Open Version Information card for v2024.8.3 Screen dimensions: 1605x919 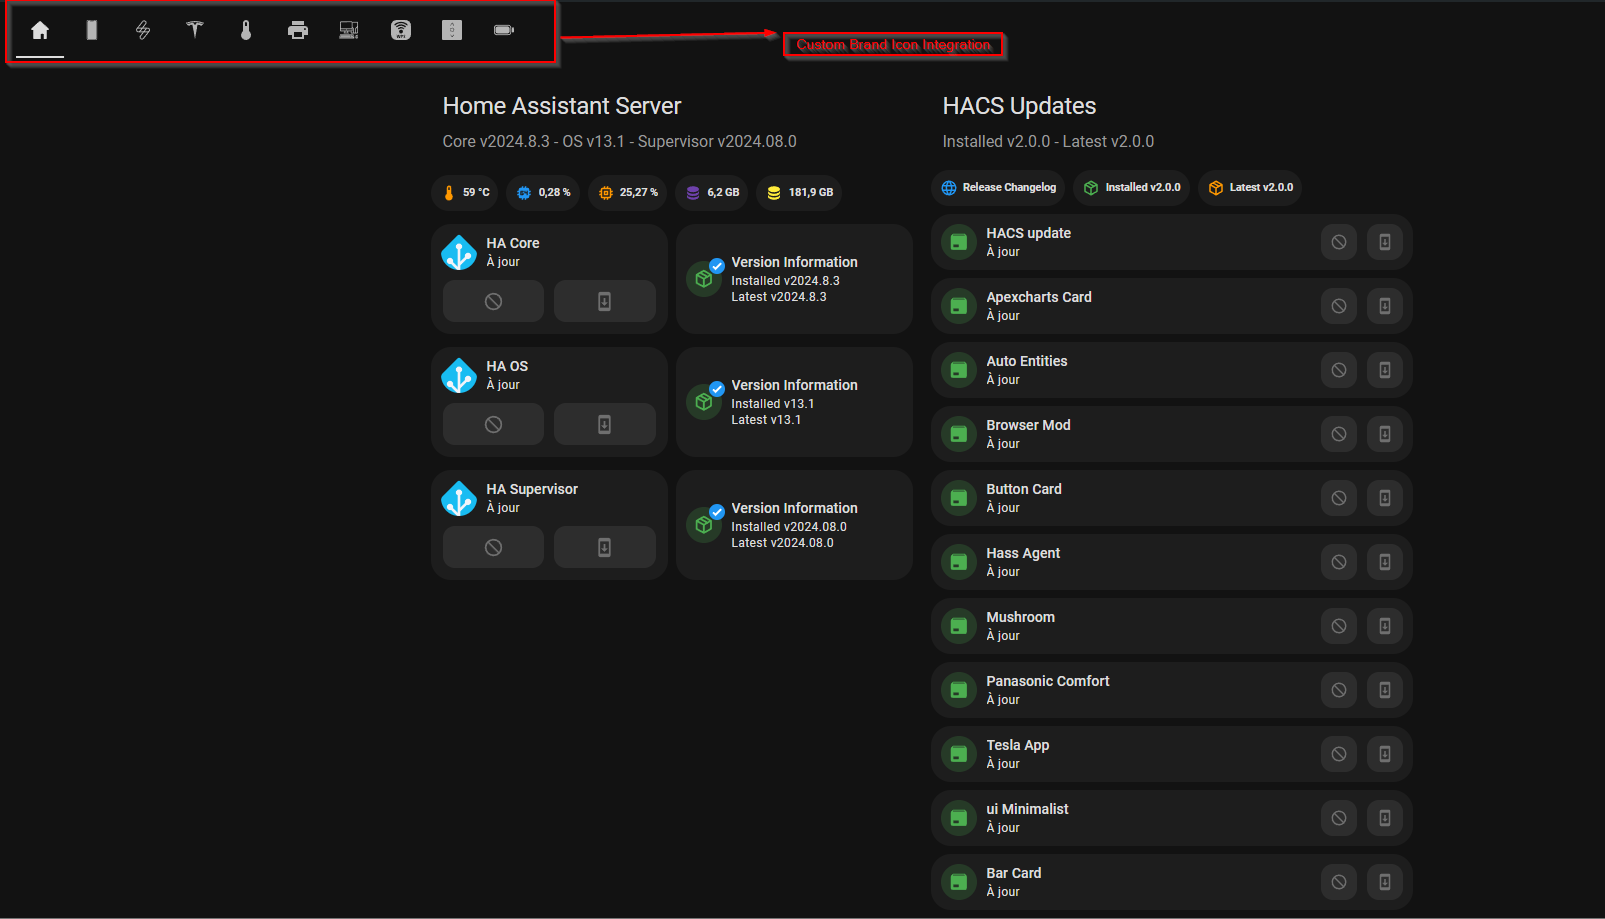(794, 279)
